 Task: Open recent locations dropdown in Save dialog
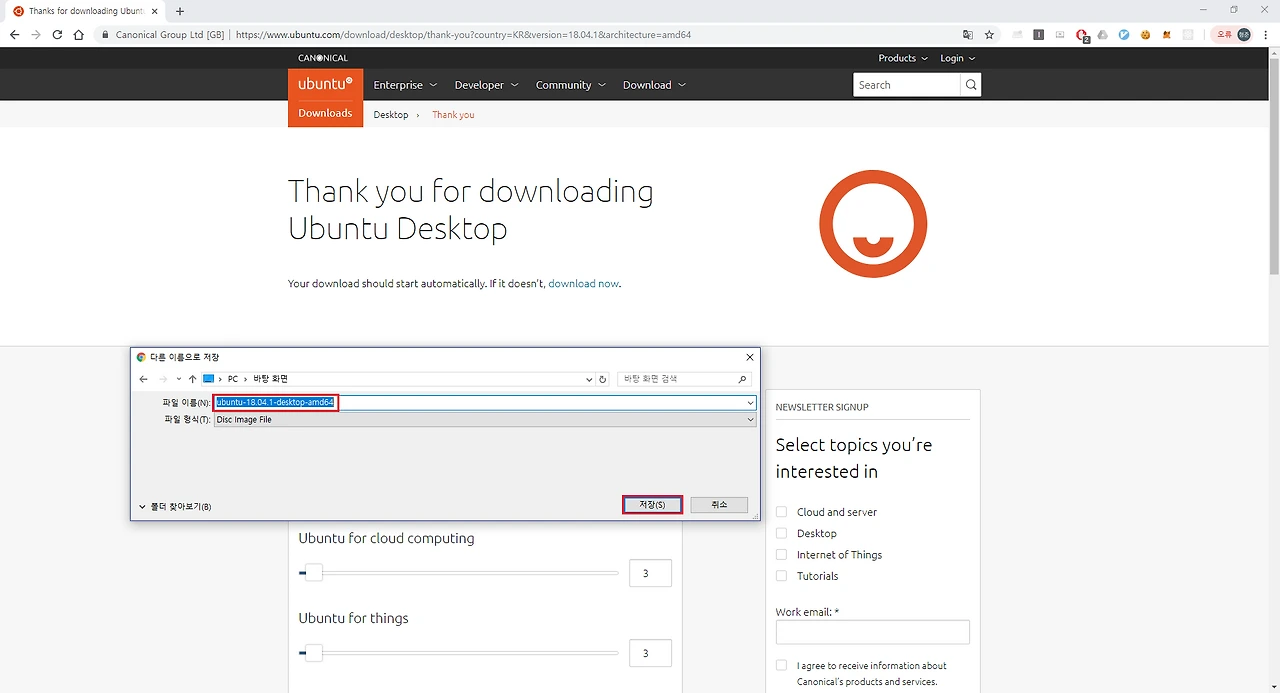point(179,379)
